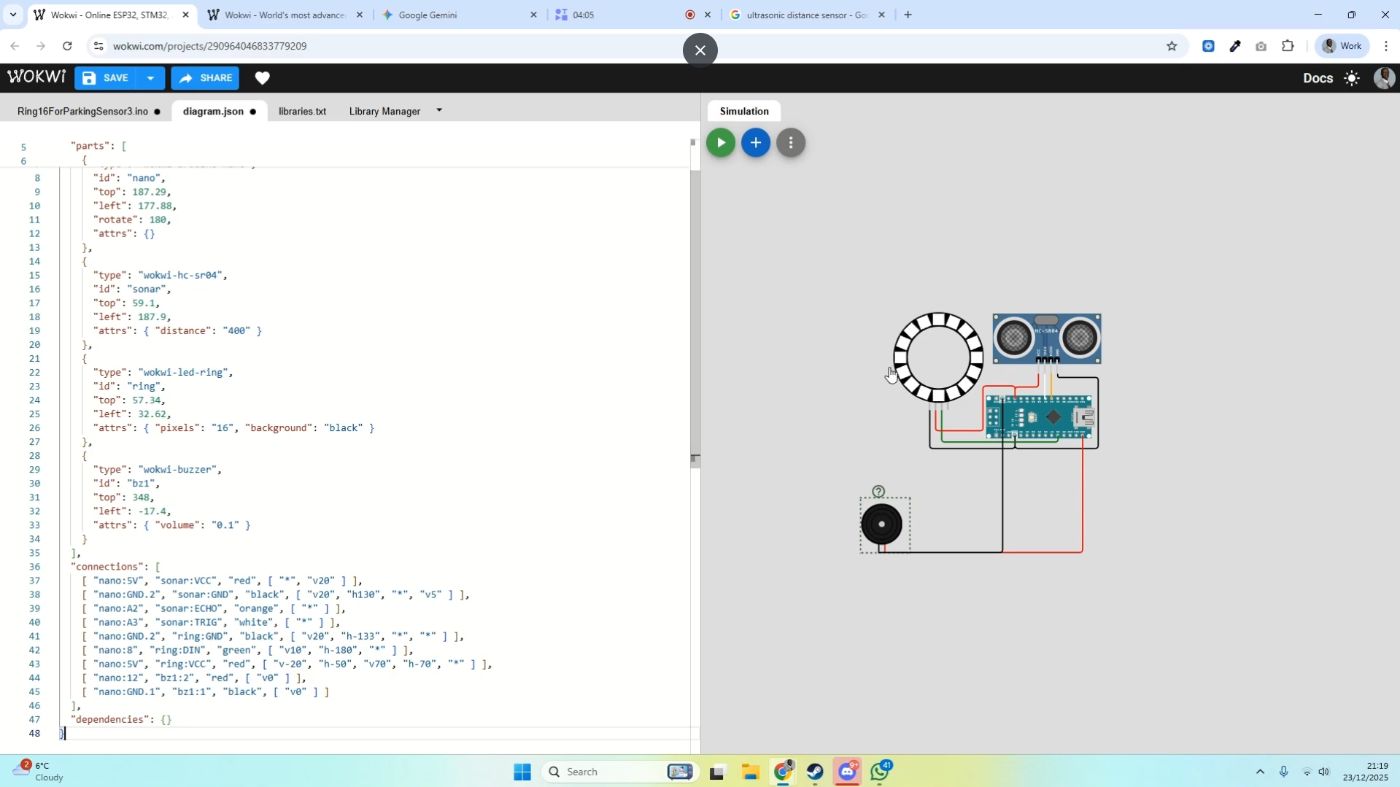Expand the SAVE button dropdown arrow
The height and width of the screenshot is (787, 1400).
coord(150,78)
